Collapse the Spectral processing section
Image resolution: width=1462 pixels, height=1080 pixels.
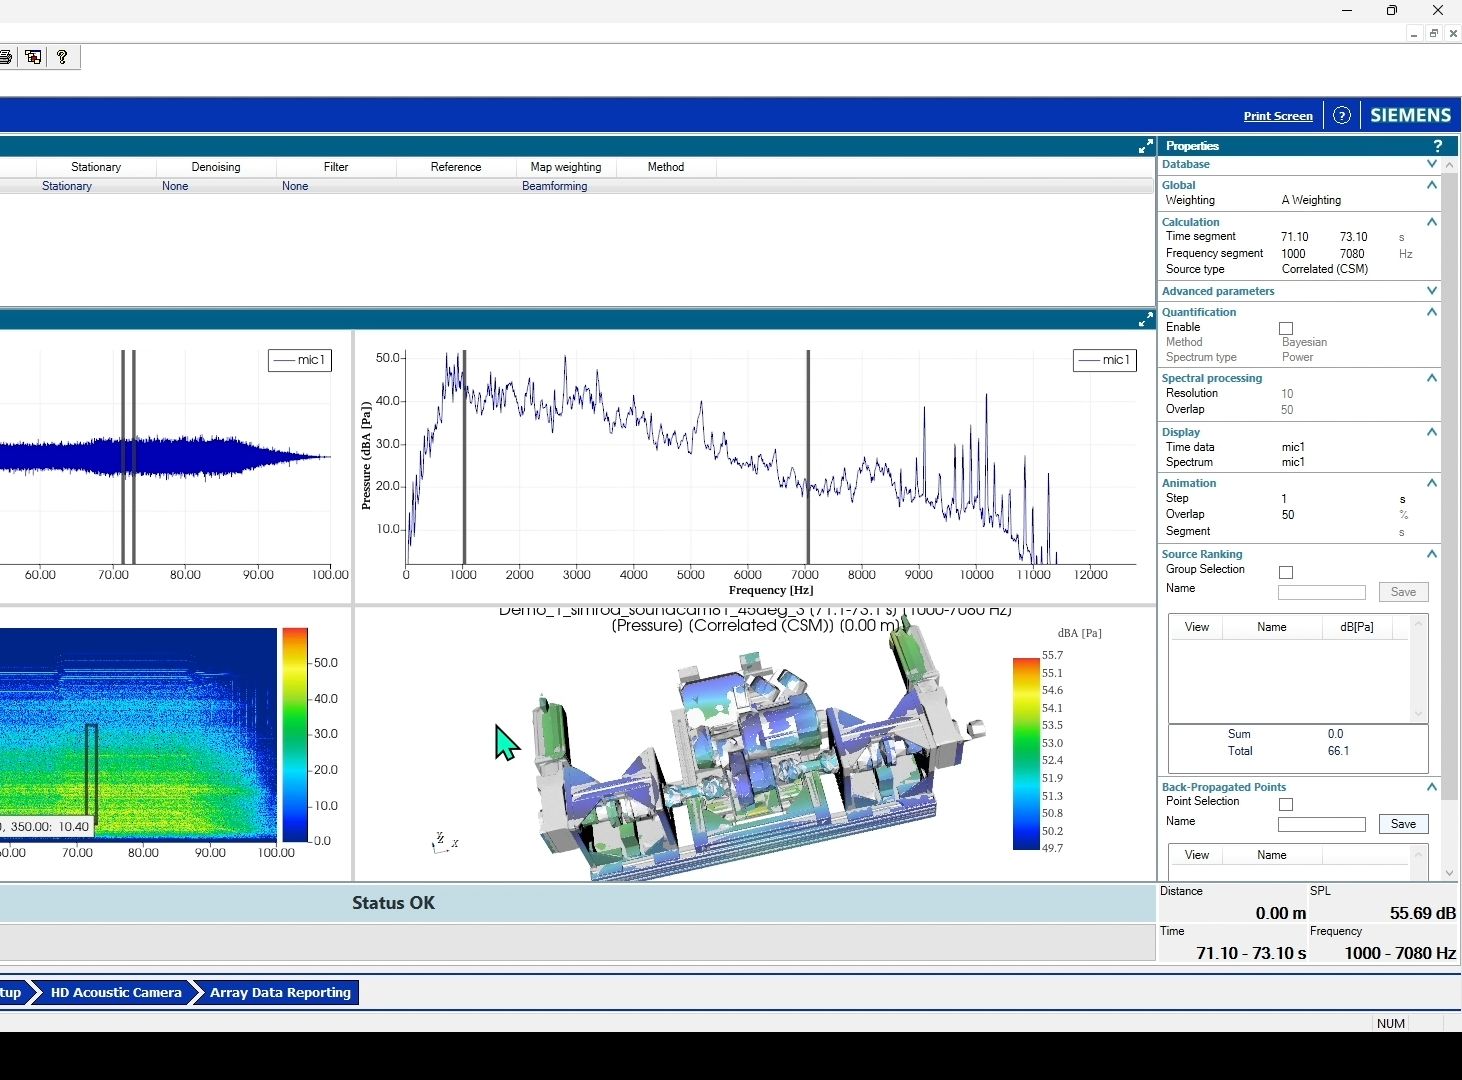click(x=1432, y=378)
